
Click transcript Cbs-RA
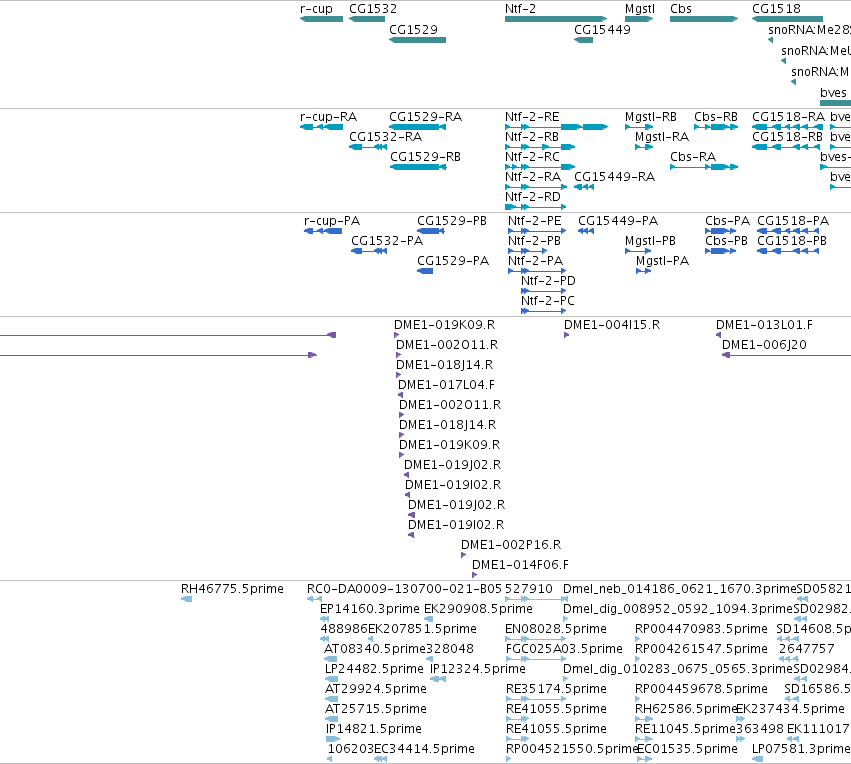click(x=693, y=157)
